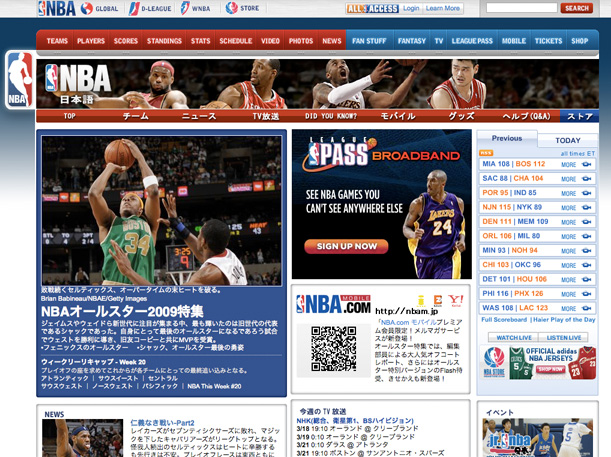
Task: Open the Schedule menu
Action: point(235,41)
